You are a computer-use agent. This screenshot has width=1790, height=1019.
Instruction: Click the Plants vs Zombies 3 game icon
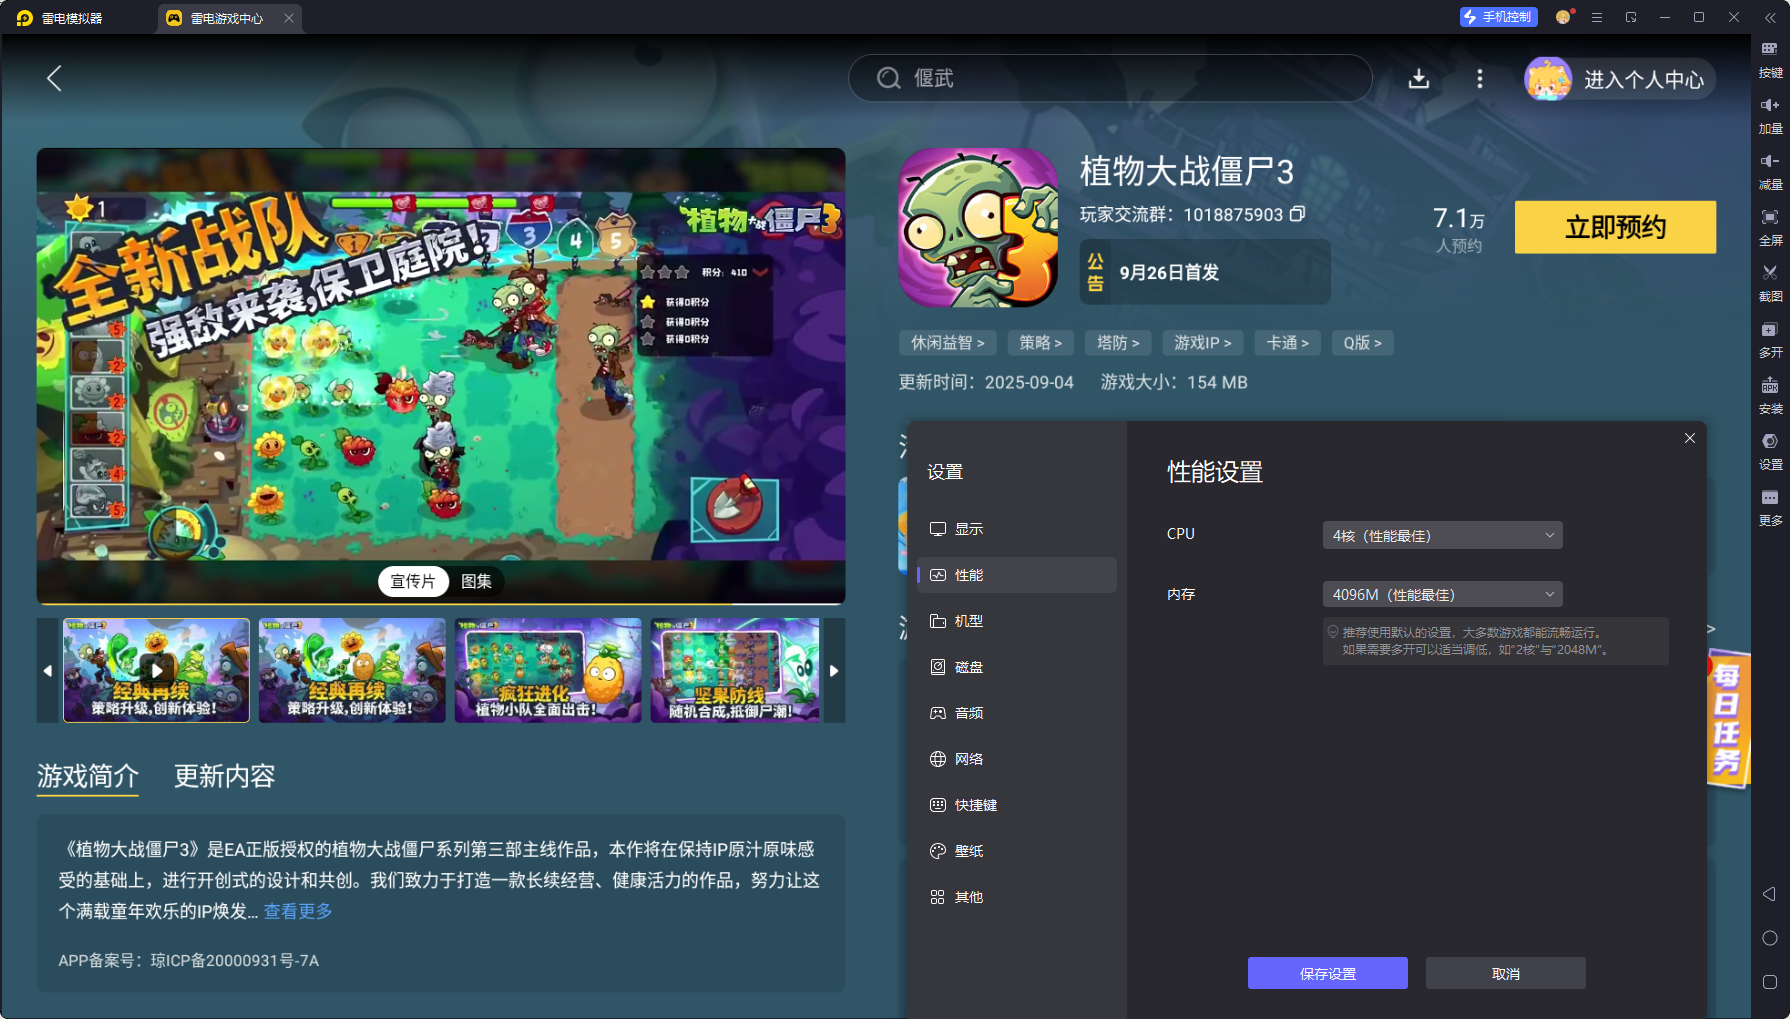[978, 228]
